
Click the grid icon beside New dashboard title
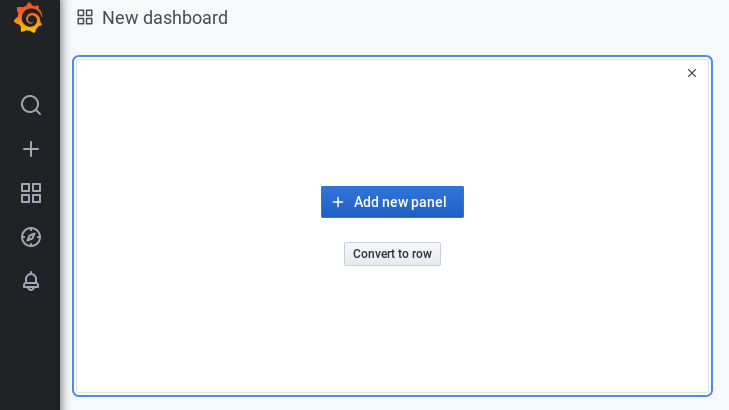85,18
